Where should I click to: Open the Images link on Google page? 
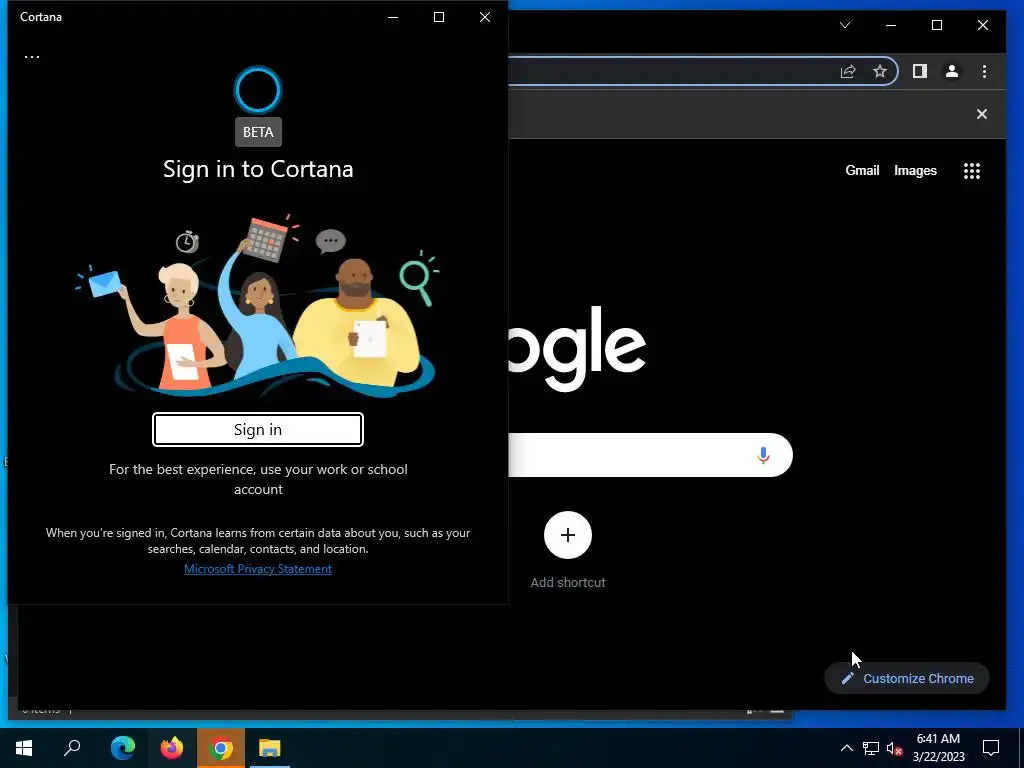pos(915,170)
